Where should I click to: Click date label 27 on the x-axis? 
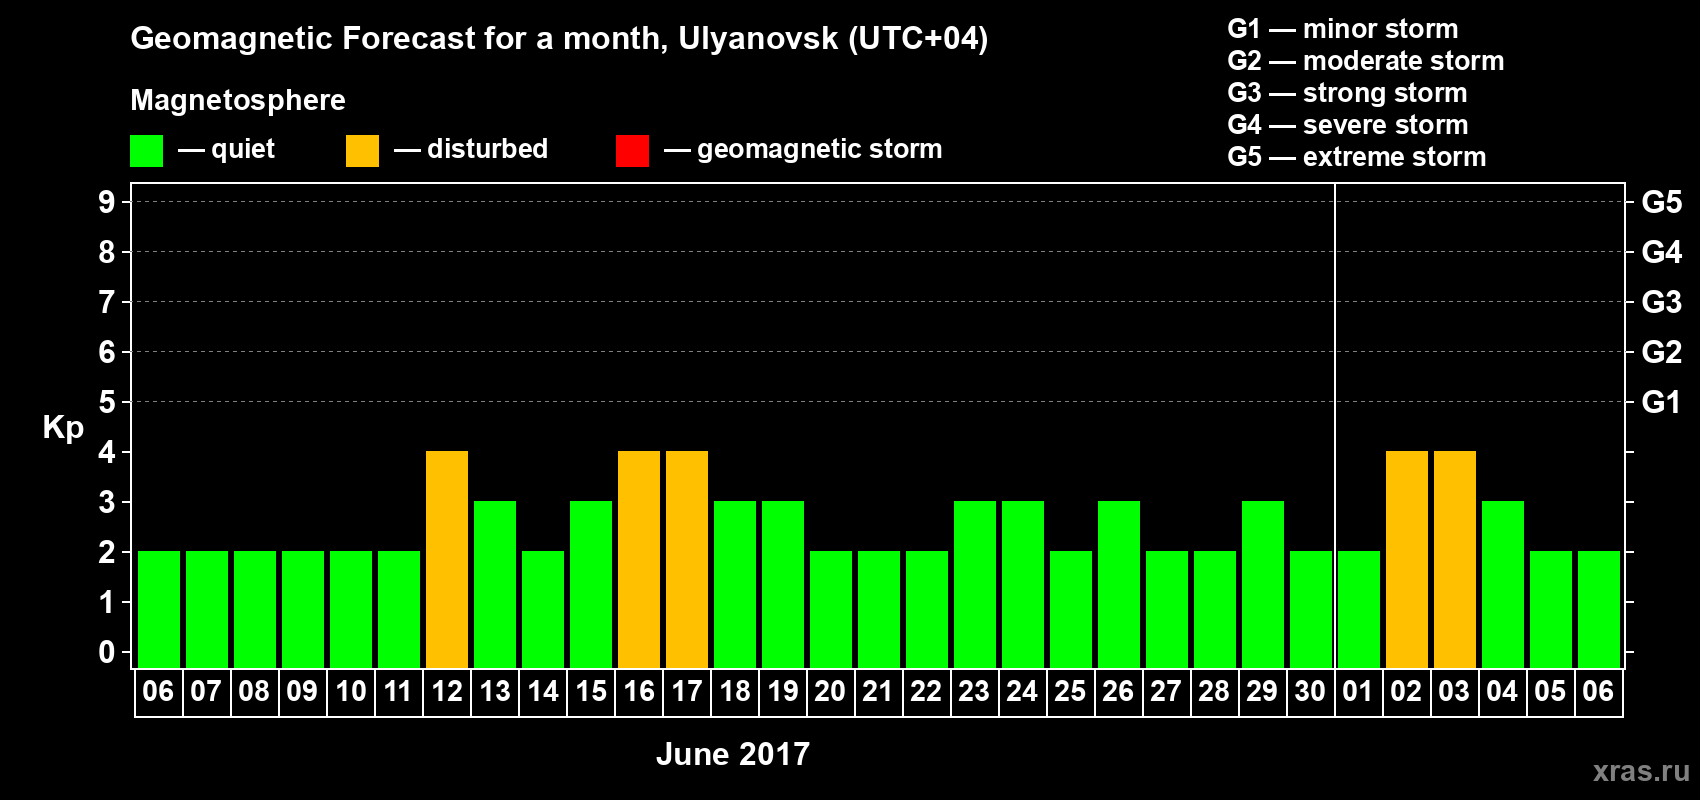1166,691
